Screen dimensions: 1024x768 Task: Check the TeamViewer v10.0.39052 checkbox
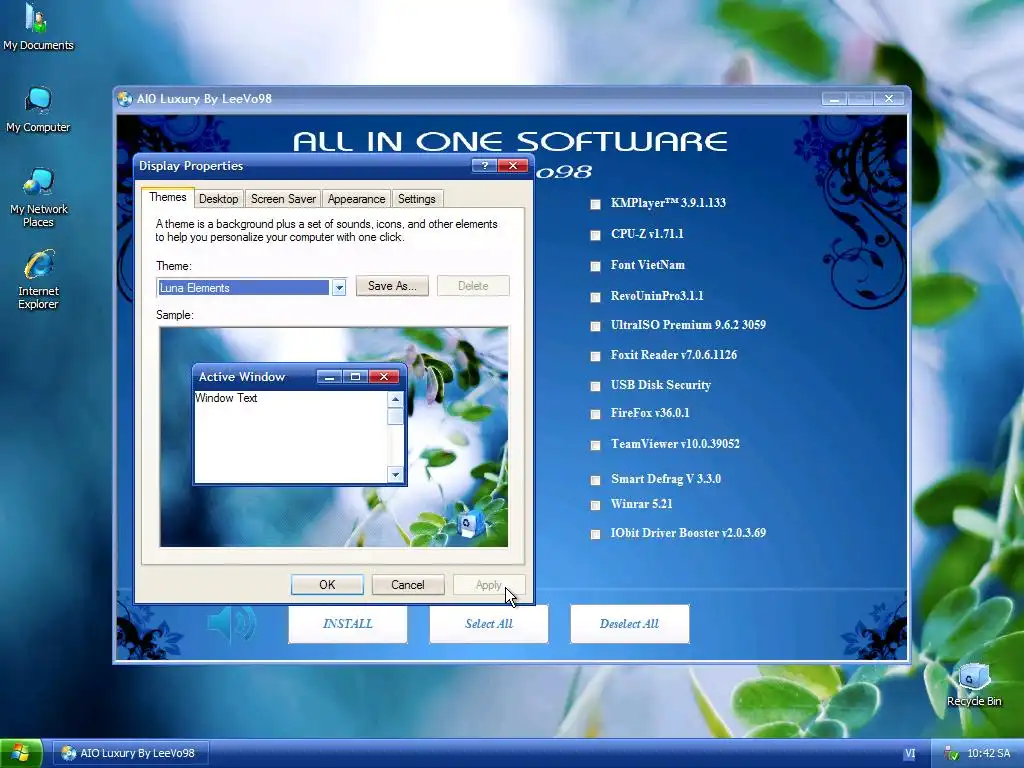[x=595, y=445]
